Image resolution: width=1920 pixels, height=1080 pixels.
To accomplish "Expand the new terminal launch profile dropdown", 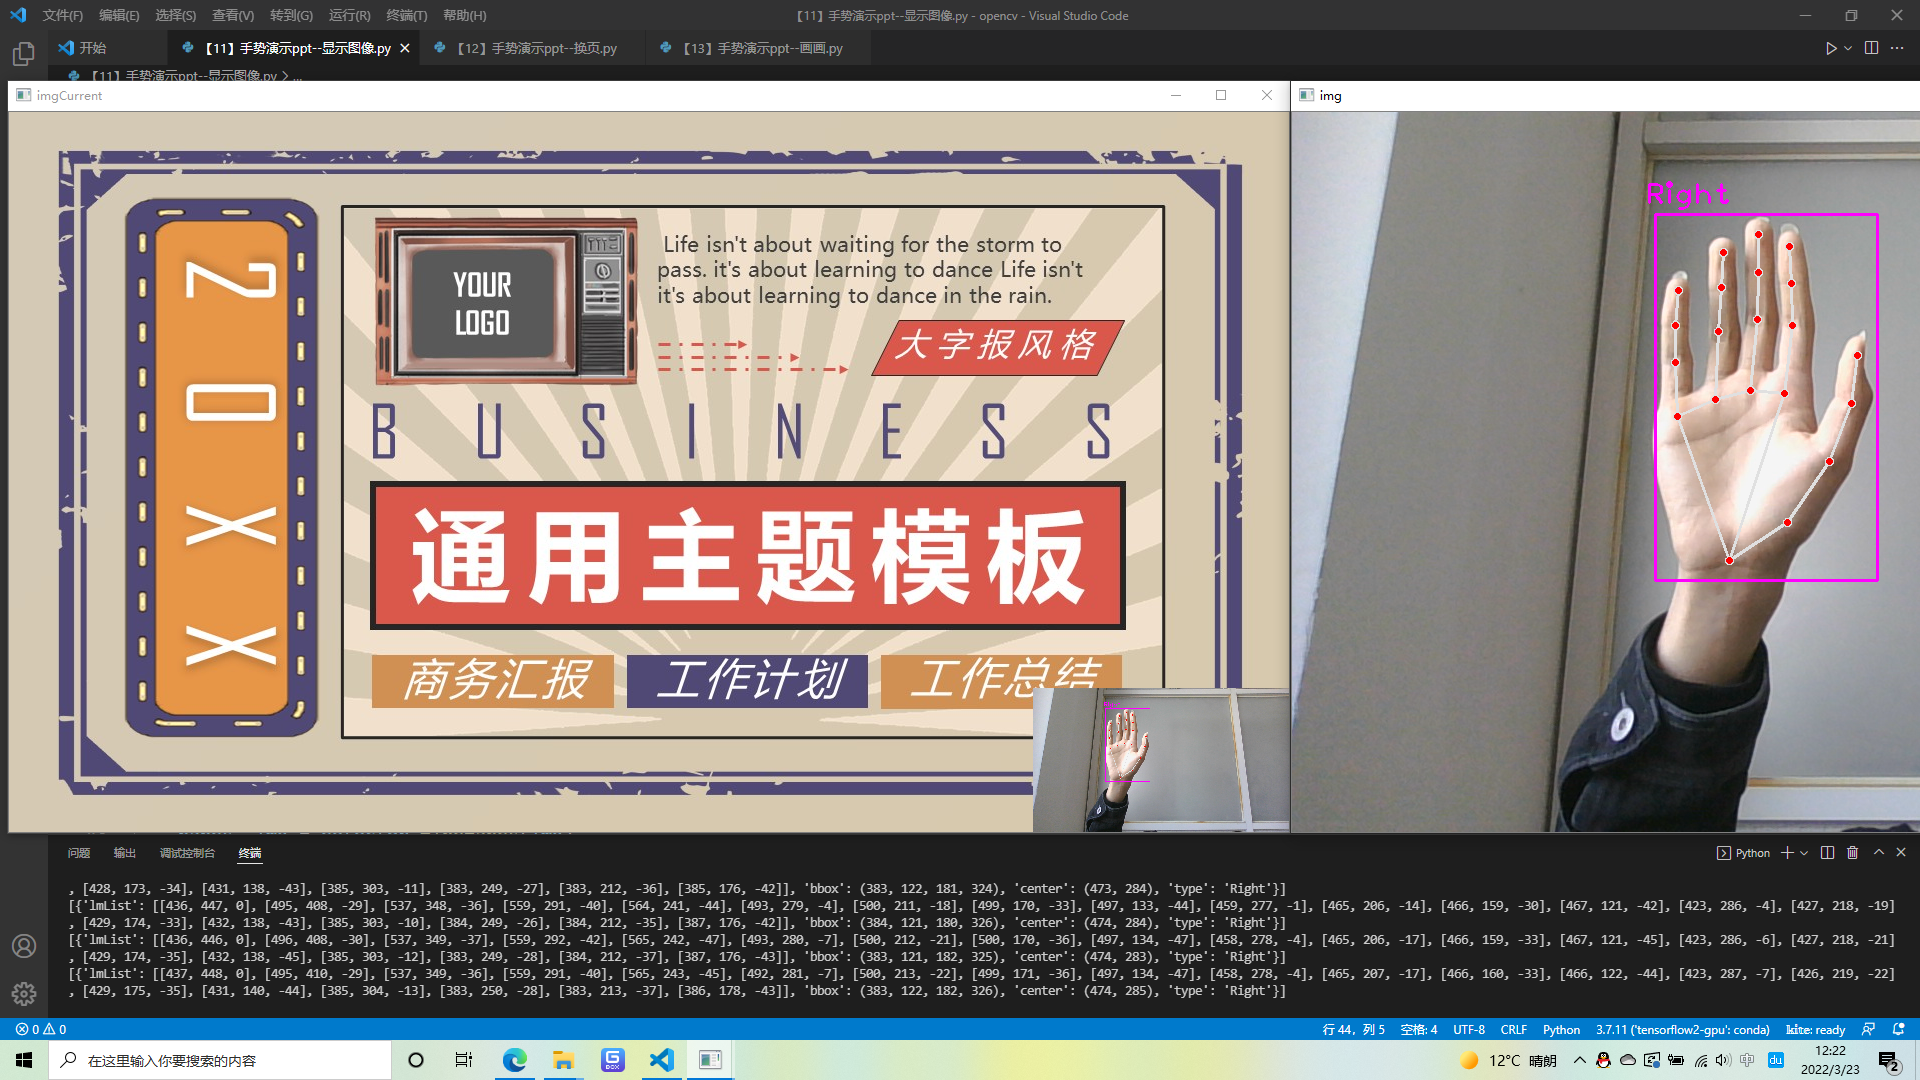I will pyautogui.click(x=1804, y=853).
